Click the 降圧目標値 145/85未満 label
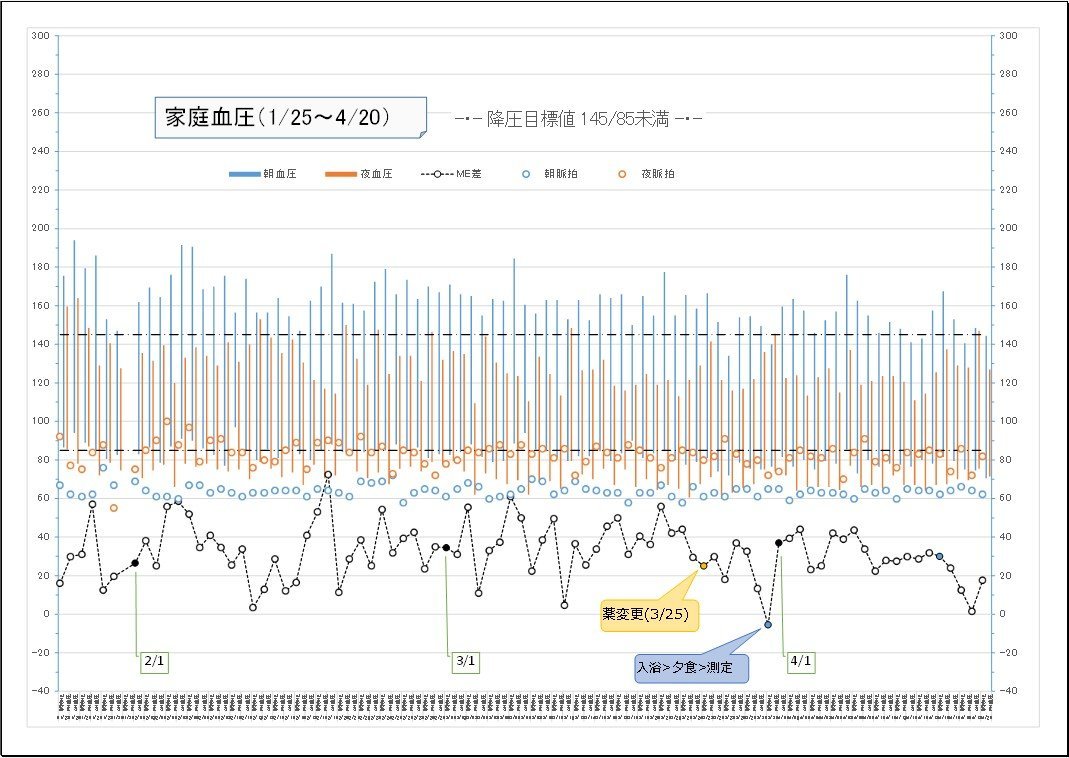Viewport: 1069px width, 758px height. tap(578, 119)
